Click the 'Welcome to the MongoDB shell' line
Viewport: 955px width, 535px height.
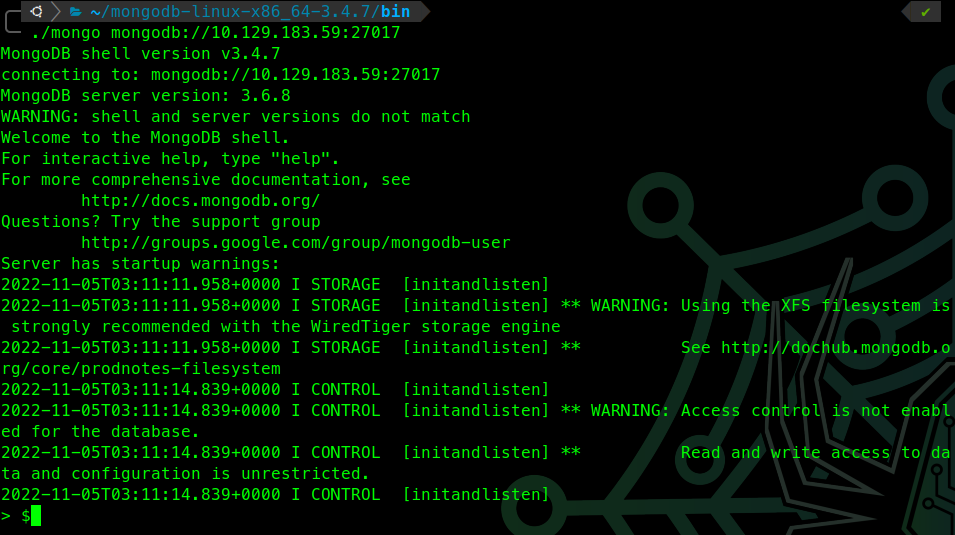point(145,138)
